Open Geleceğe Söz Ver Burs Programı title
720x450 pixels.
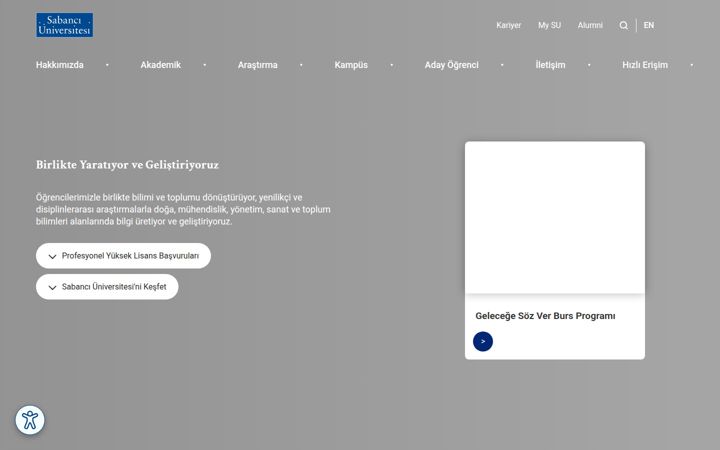tap(545, 316)
